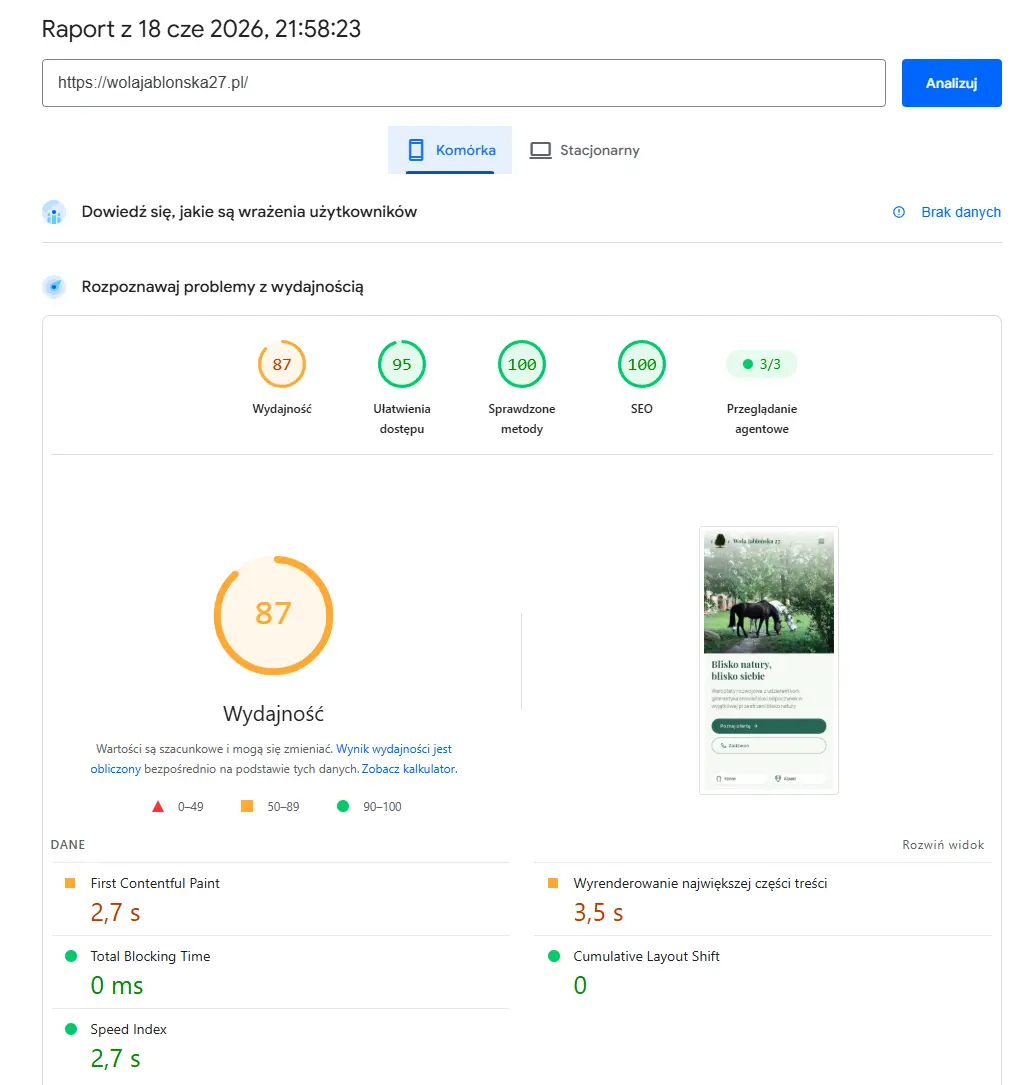This screenshot has height=1085, width=1032.
Task: Select the 100 Sprawdzone metody score gauge
Action: click(x=522, y=364)
